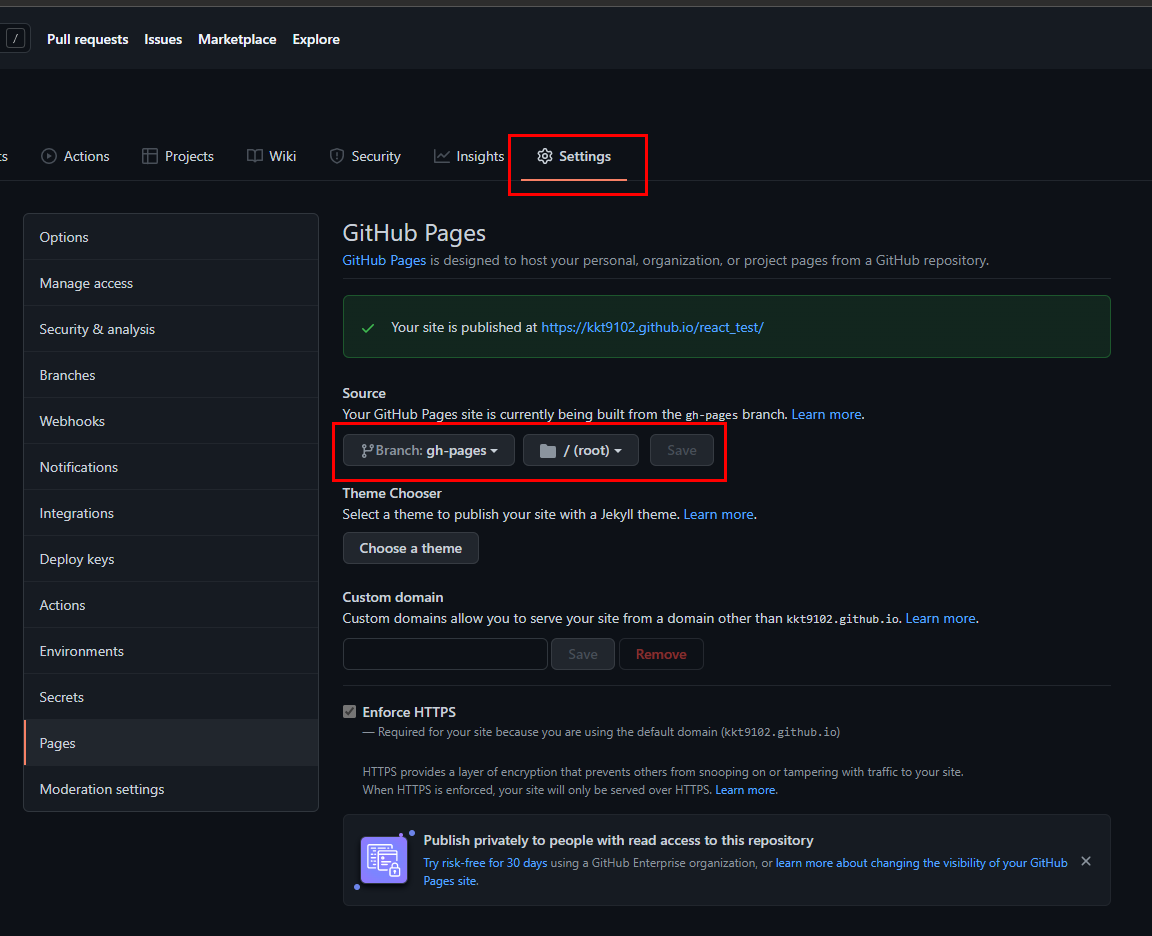Viewport: 1152px width, 936px height.
Task: Click the Settings gear icon
Action: pyautogui.click(x=544, y=156)
